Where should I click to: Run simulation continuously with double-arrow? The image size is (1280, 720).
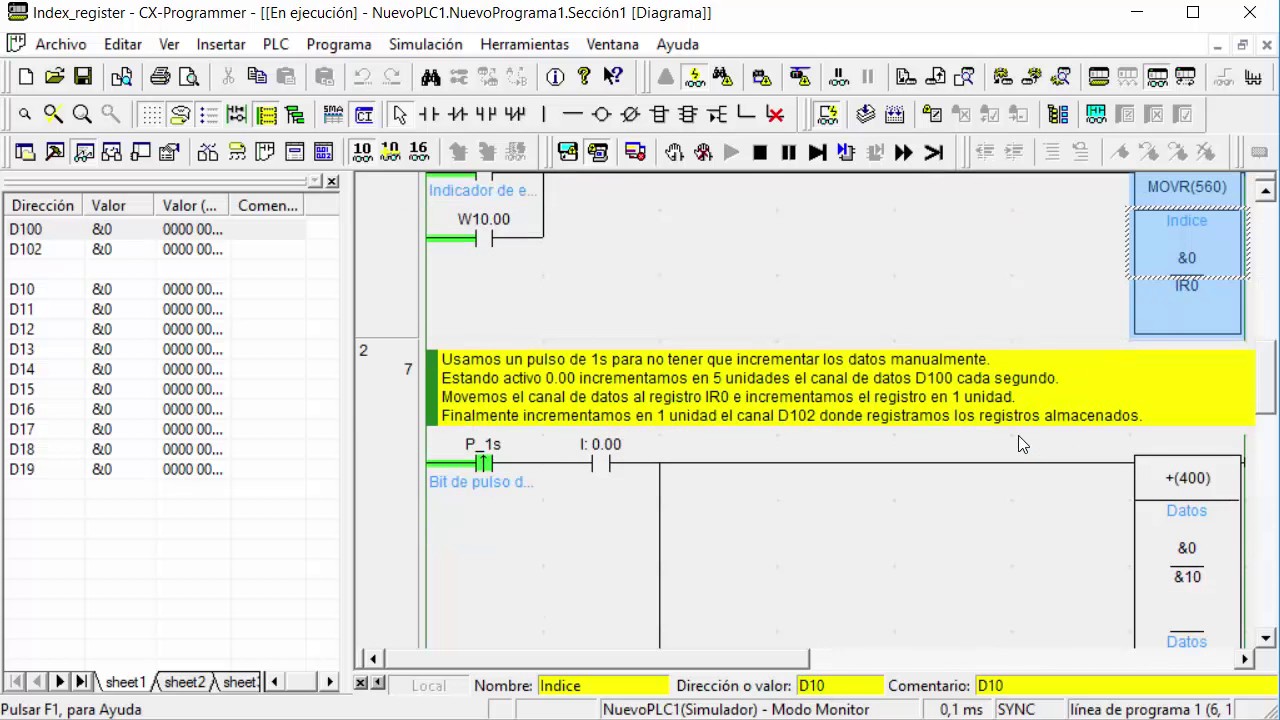click(904, 153)
